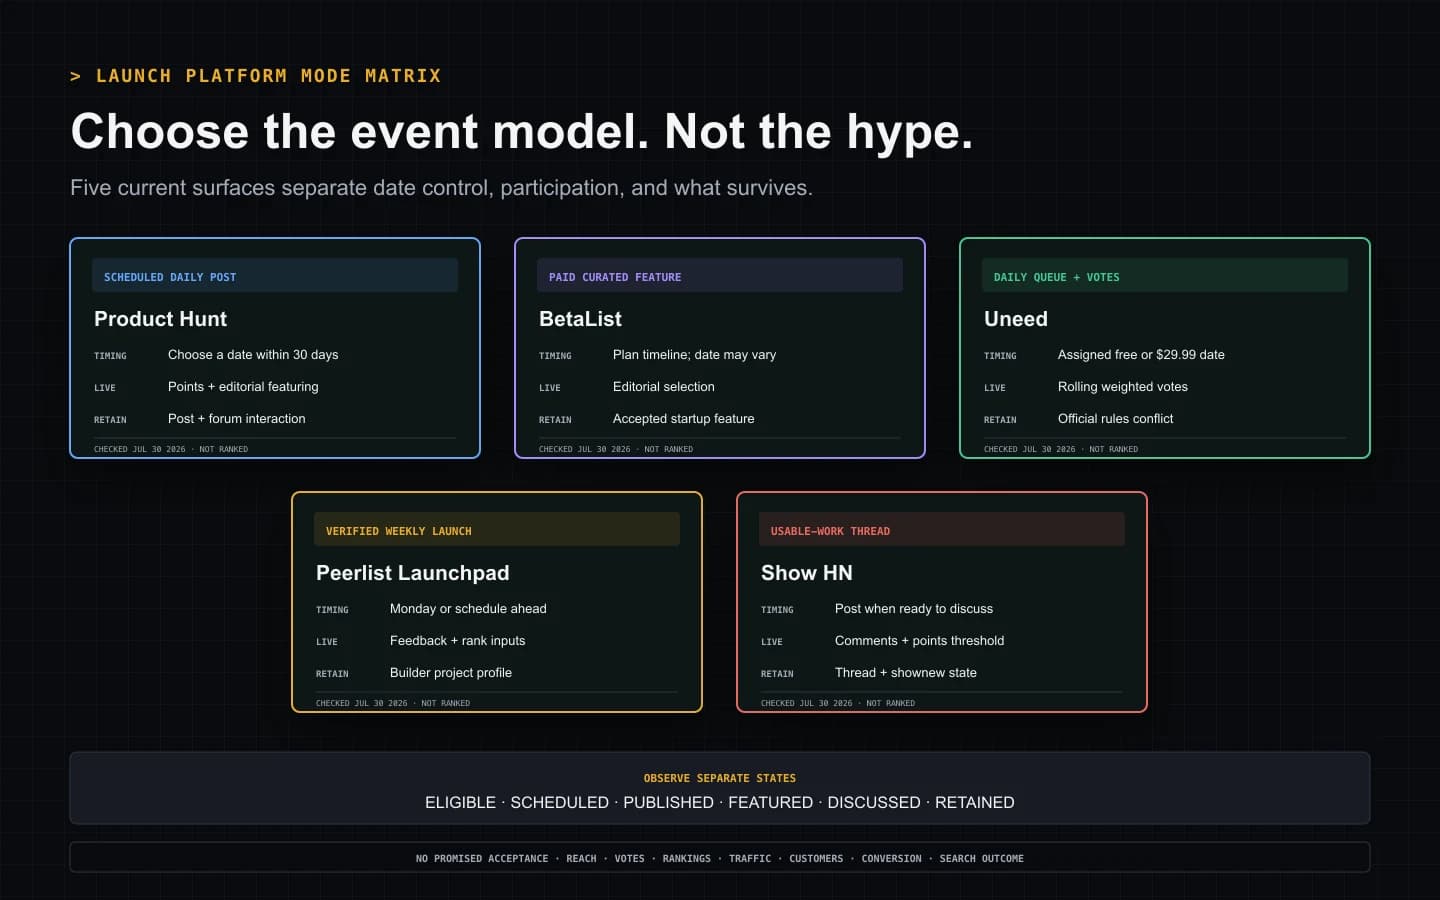This screenshot has width=1440, height=900.
Task: Click 'TRAFFIC' in the disclaimer bar
Action: click(750, 859)
